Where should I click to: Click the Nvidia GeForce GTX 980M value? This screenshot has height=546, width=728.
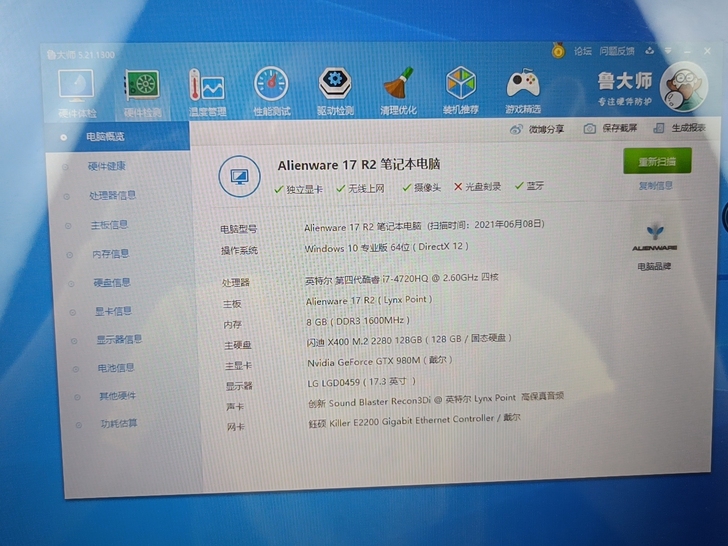pos(380,361)
